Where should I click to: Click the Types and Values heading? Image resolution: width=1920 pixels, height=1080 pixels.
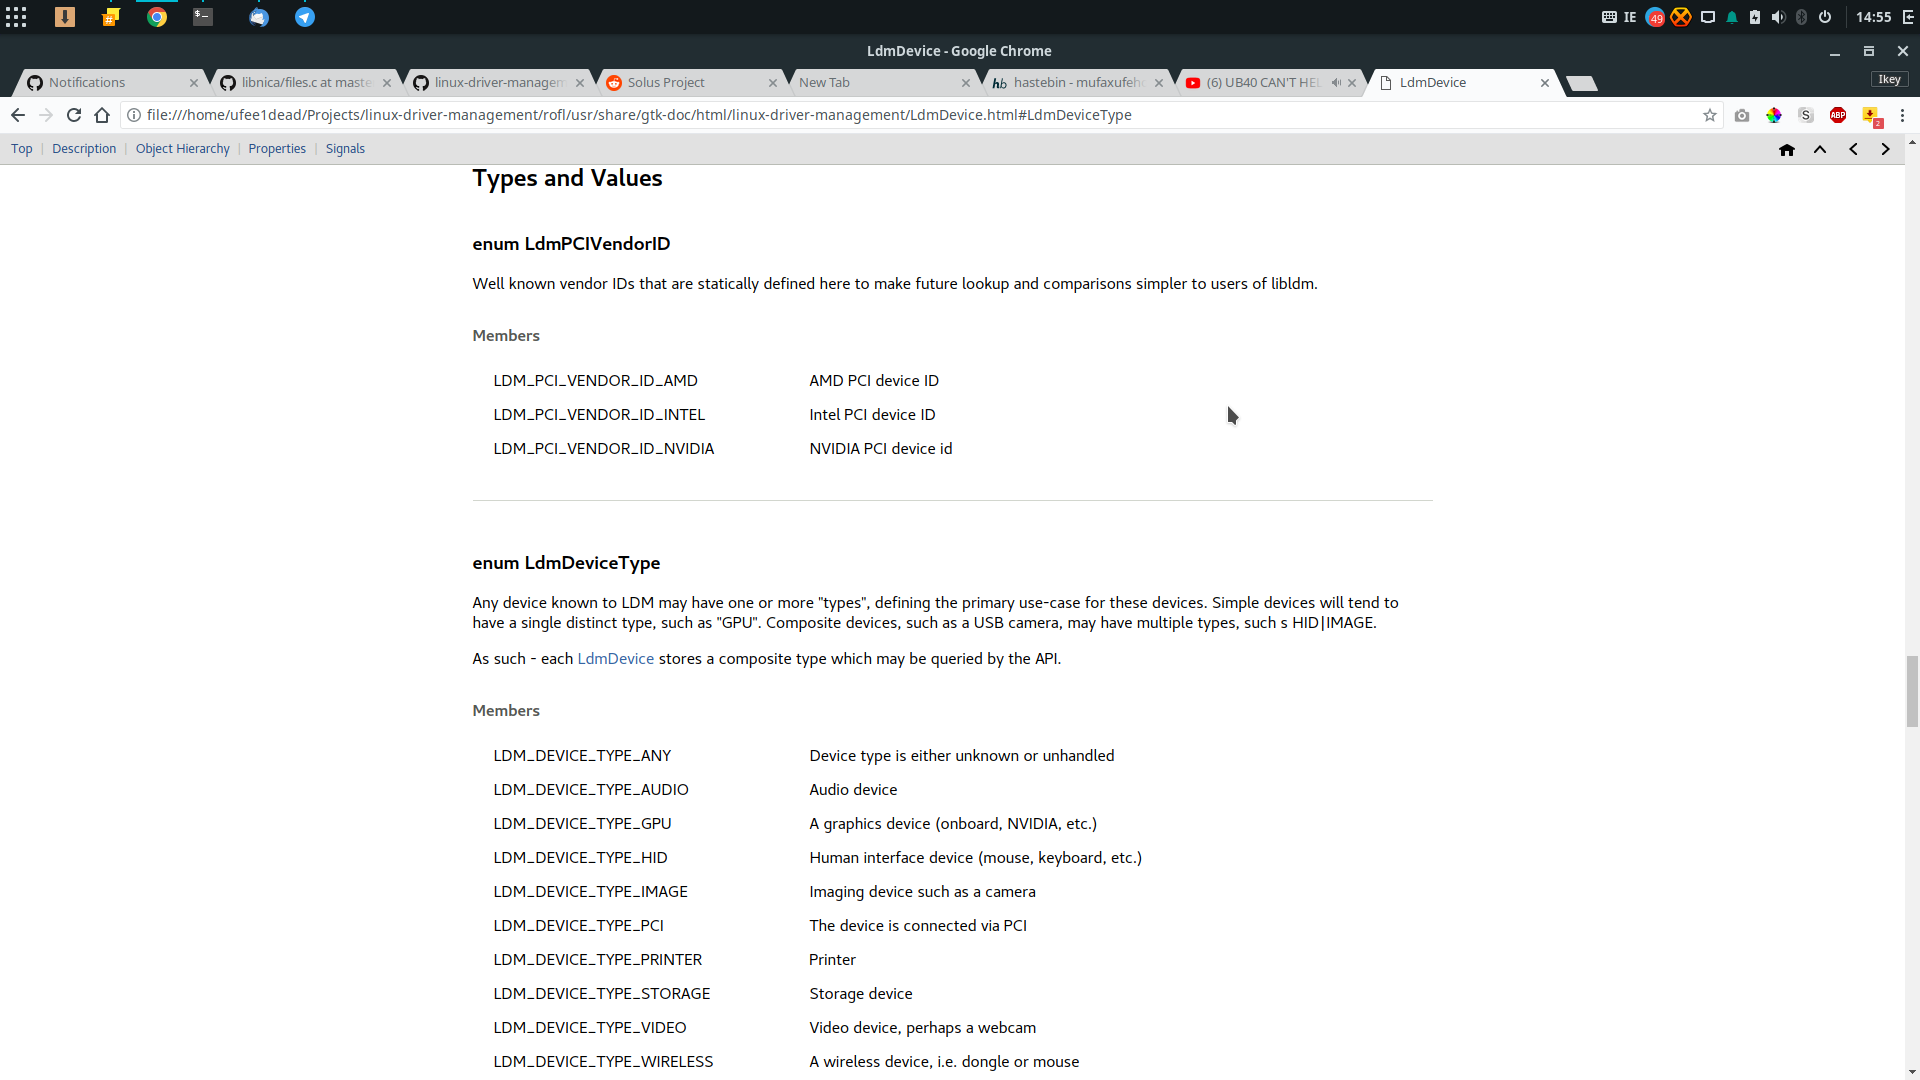click(x=567, y=178)
